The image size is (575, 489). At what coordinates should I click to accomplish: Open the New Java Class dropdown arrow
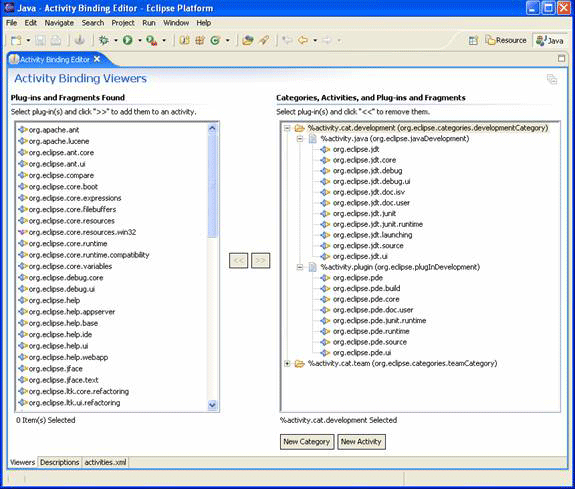tap(227, 40)
